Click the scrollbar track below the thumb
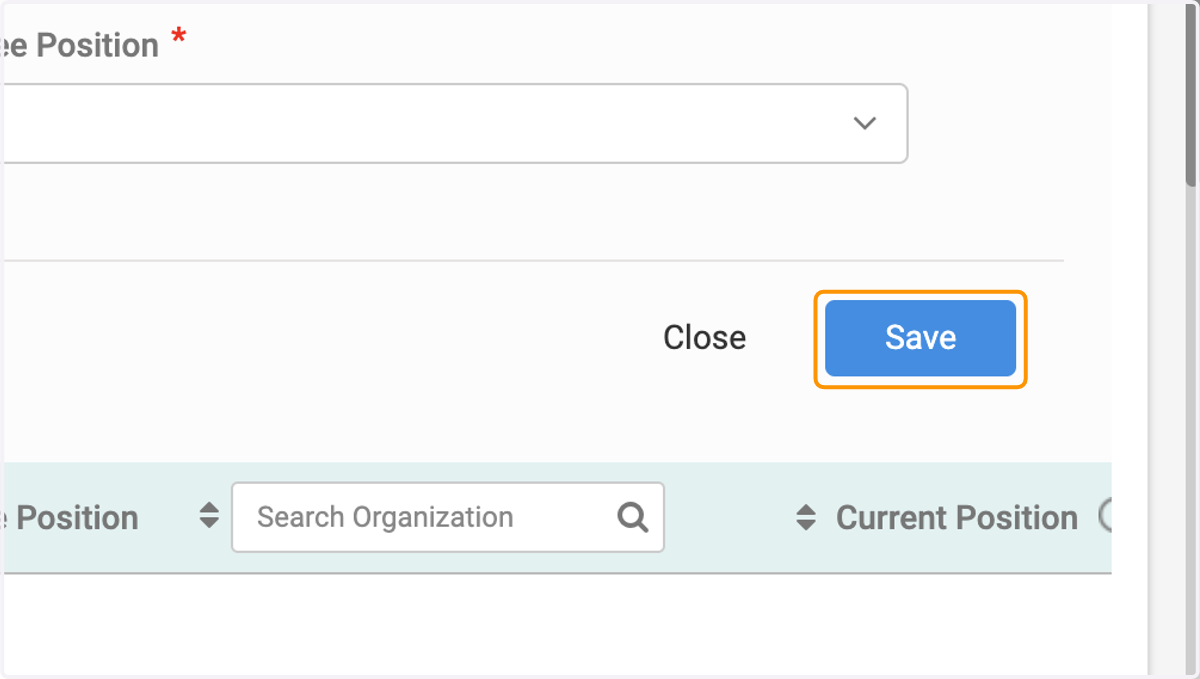This screenshot has width=1200, height=679. coord(1191,430)
